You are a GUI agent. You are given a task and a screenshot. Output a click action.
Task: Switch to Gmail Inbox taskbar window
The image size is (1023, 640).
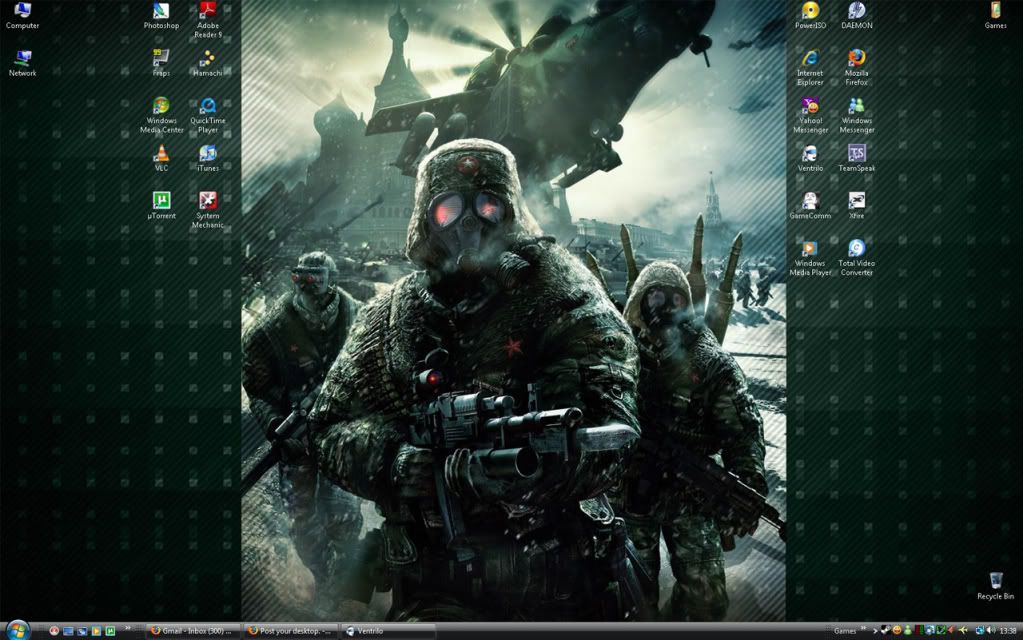(190, 631)
